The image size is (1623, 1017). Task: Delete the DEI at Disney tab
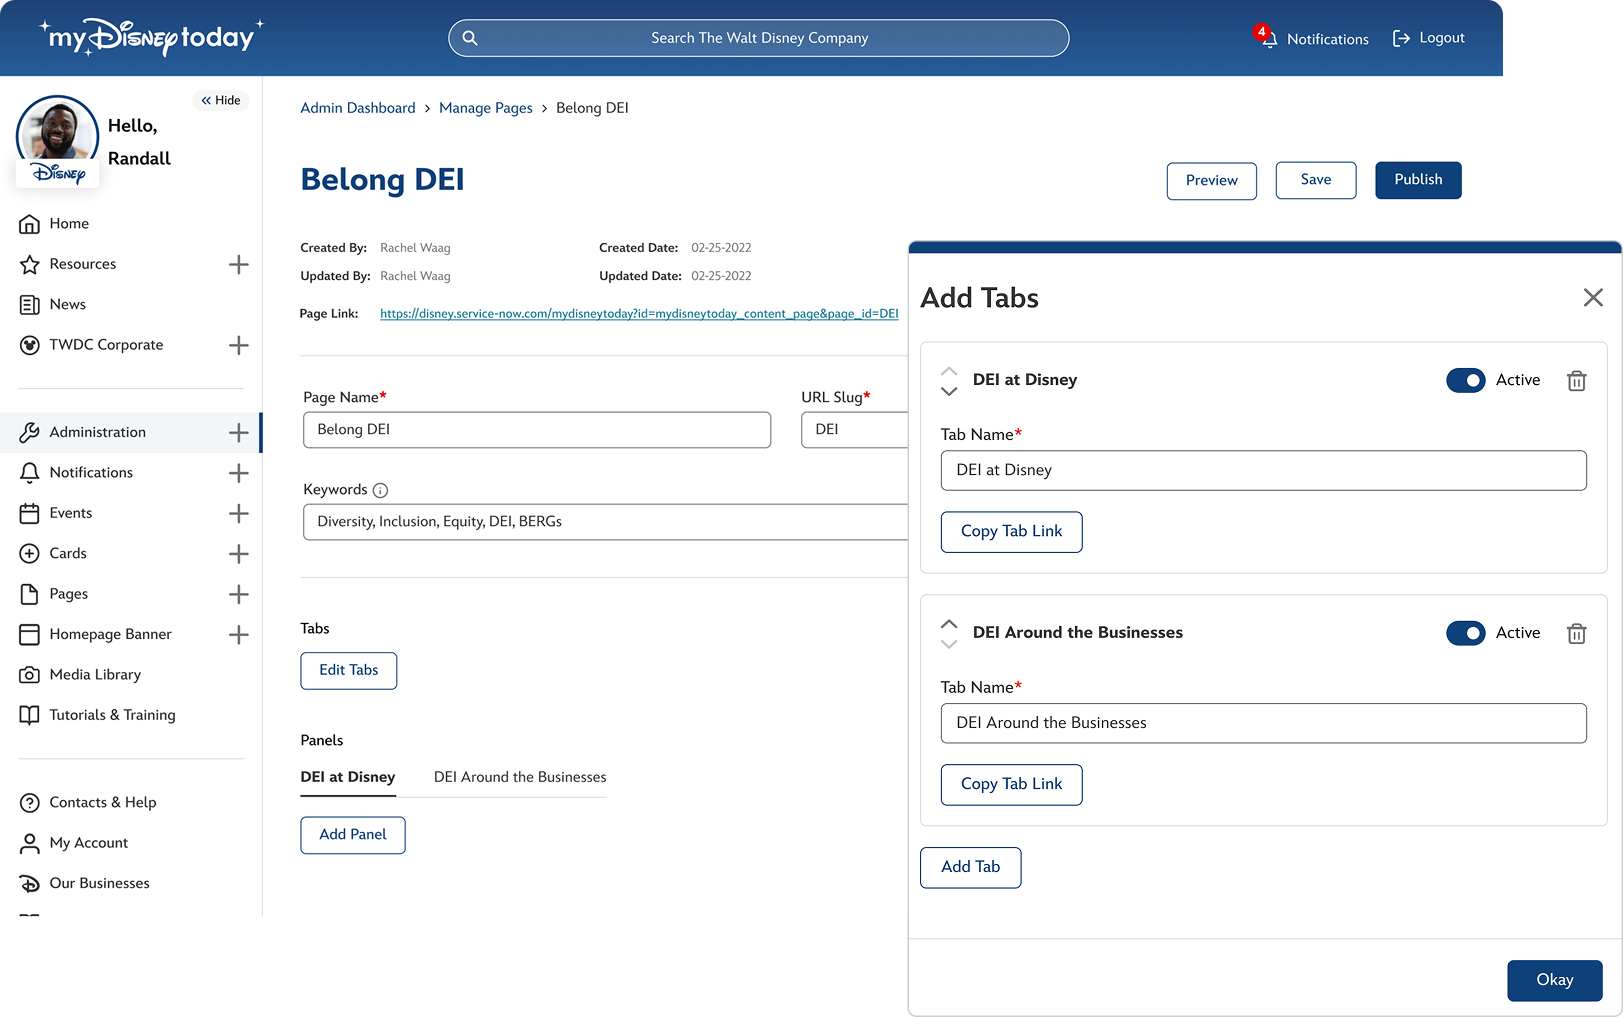1576,381
